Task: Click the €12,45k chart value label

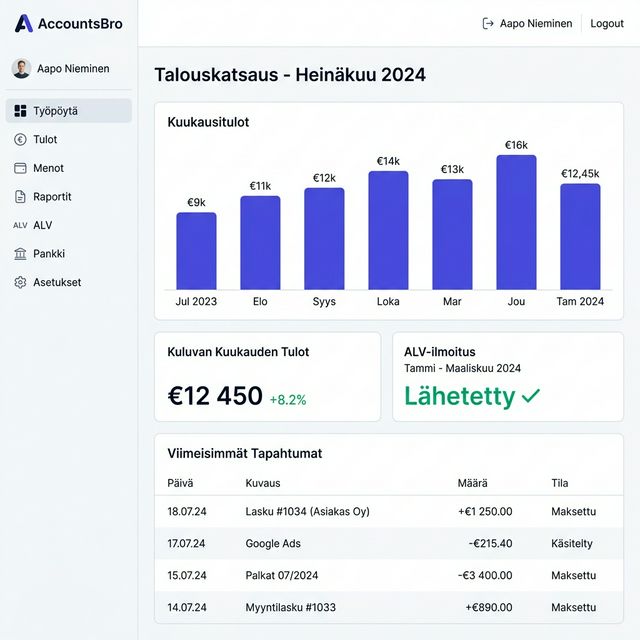Action: pyautogui.click(x=580, y=173)
